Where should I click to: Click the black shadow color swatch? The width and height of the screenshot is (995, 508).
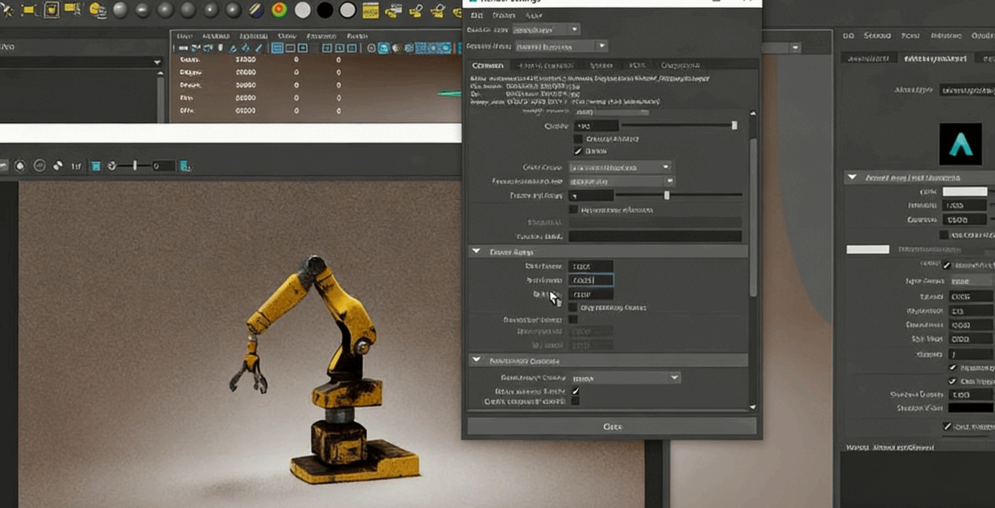970,408
